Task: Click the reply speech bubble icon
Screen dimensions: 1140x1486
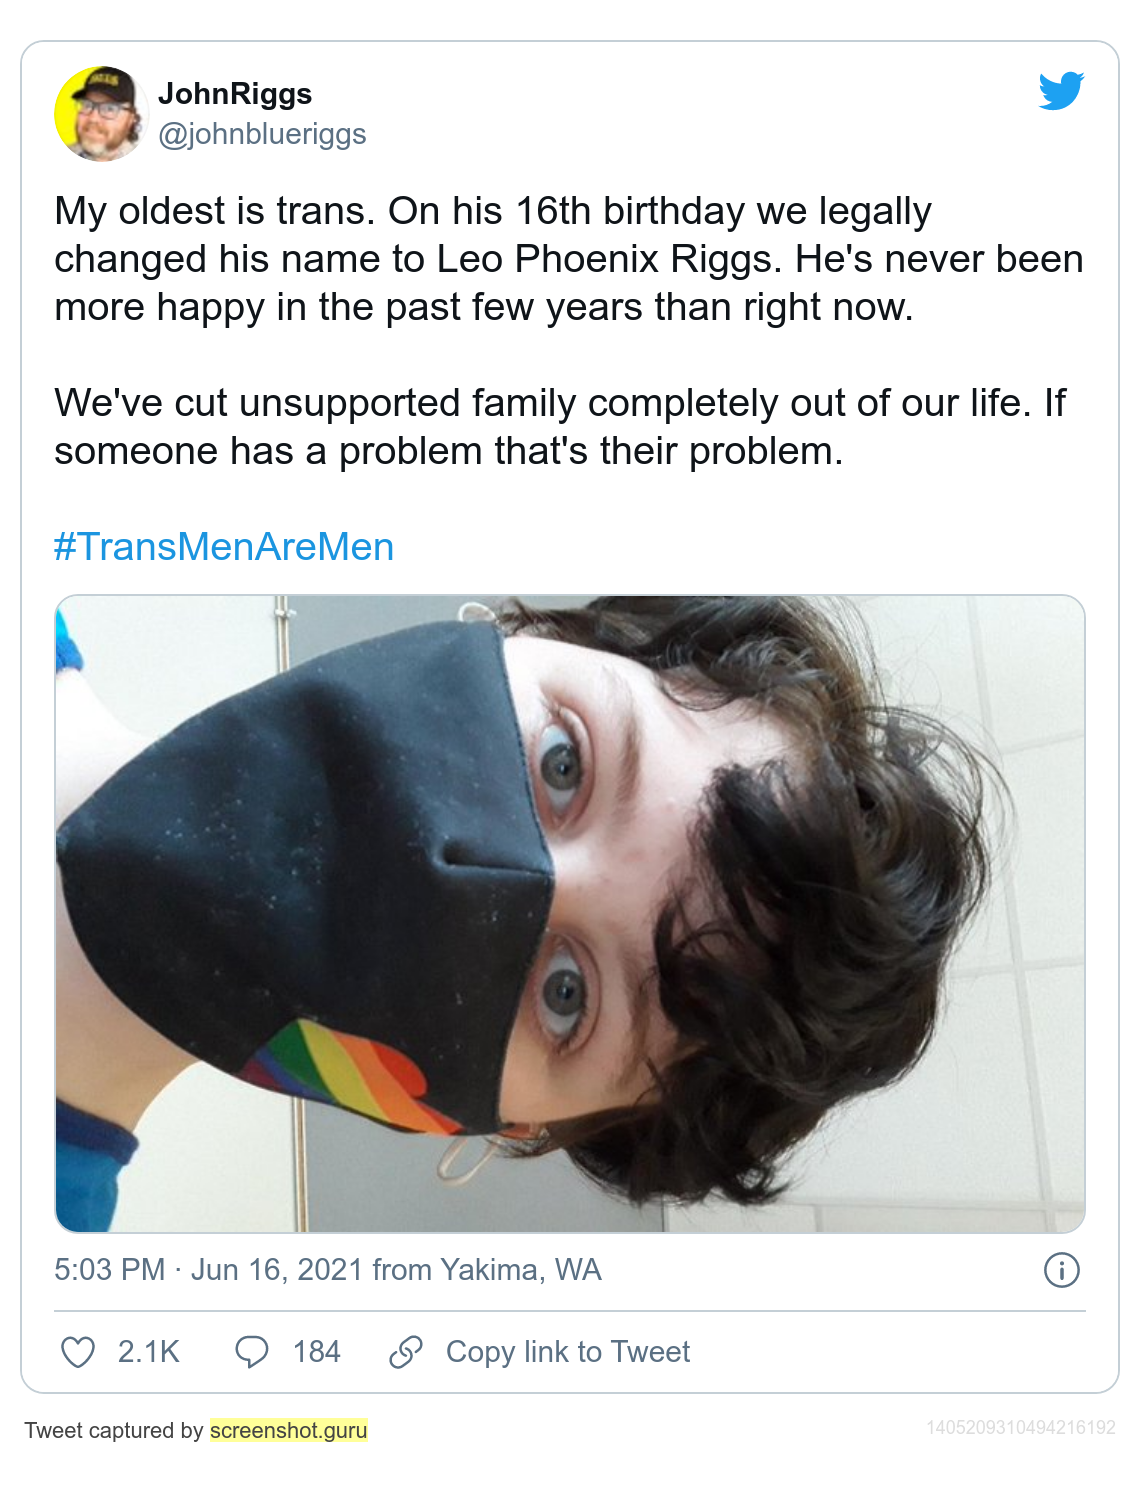Action: (x=251, y=1352)
